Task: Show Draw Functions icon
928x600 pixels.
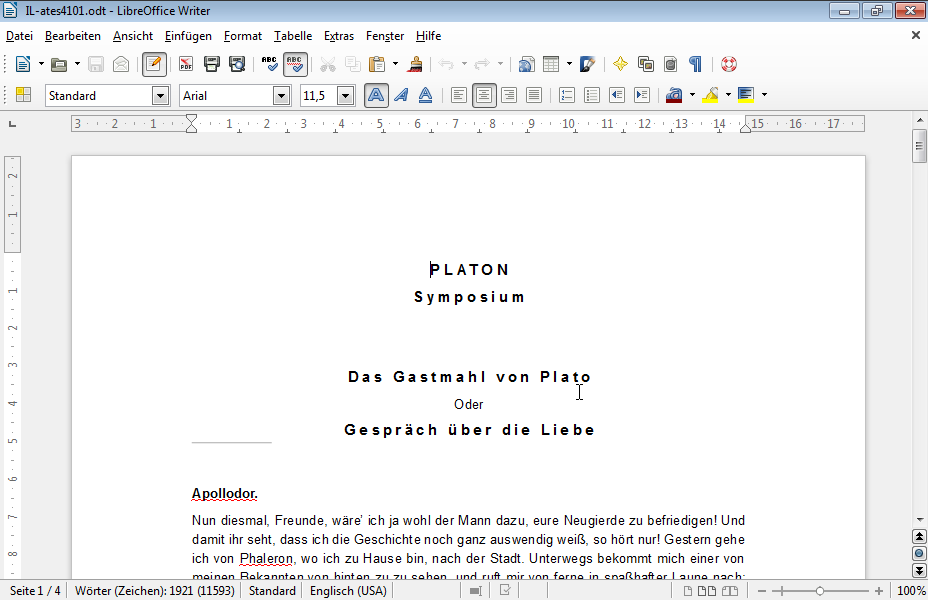Action: pyautogui.click(x=587, y=64)
